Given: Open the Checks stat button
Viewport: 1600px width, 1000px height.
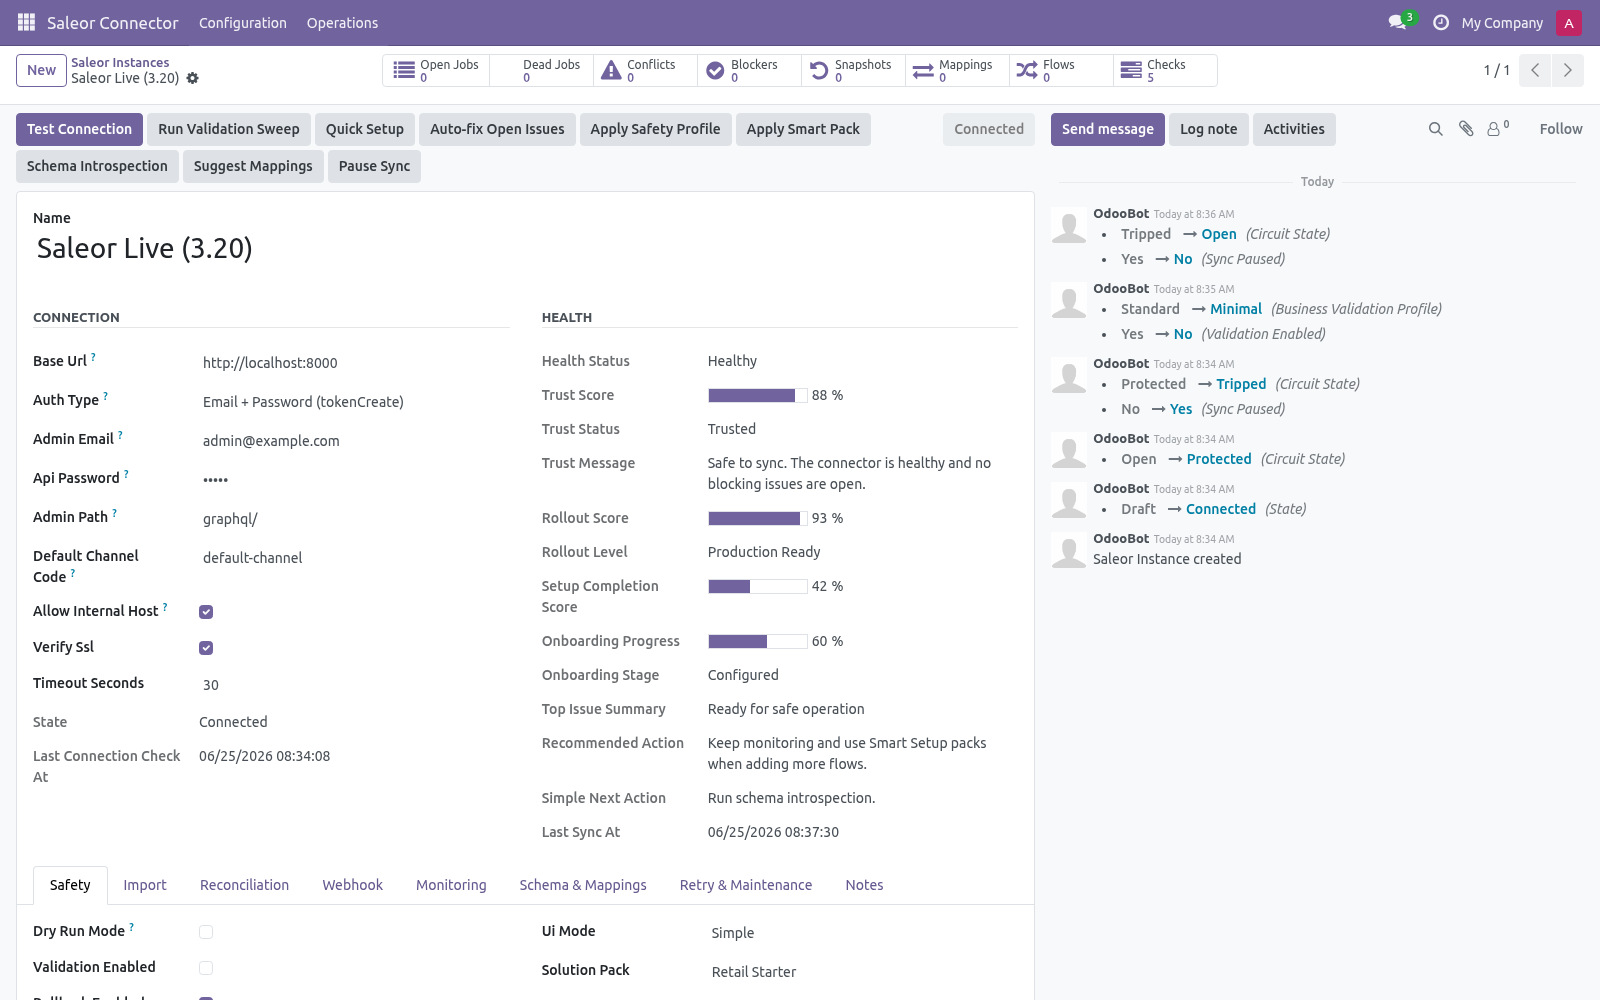Looking at the screenshot, I should point(1166,70).
